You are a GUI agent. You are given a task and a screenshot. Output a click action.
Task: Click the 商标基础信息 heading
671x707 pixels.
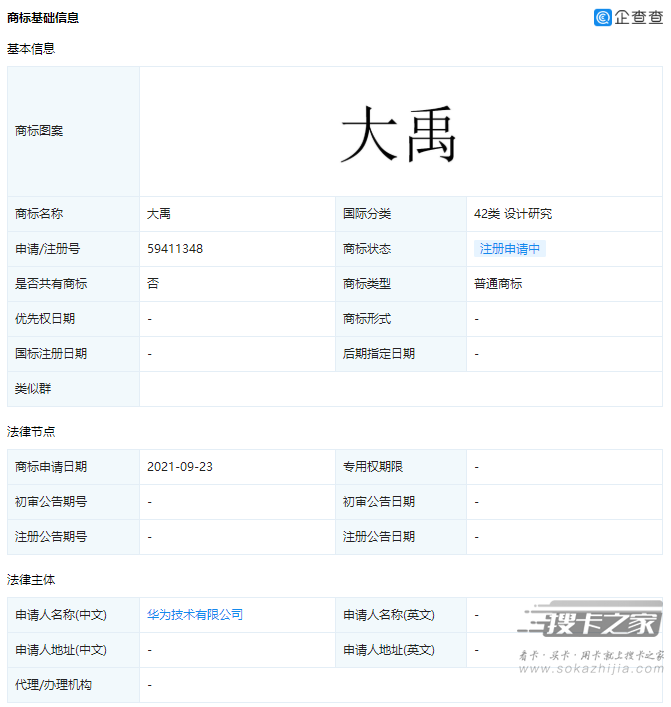pos(43,18)
